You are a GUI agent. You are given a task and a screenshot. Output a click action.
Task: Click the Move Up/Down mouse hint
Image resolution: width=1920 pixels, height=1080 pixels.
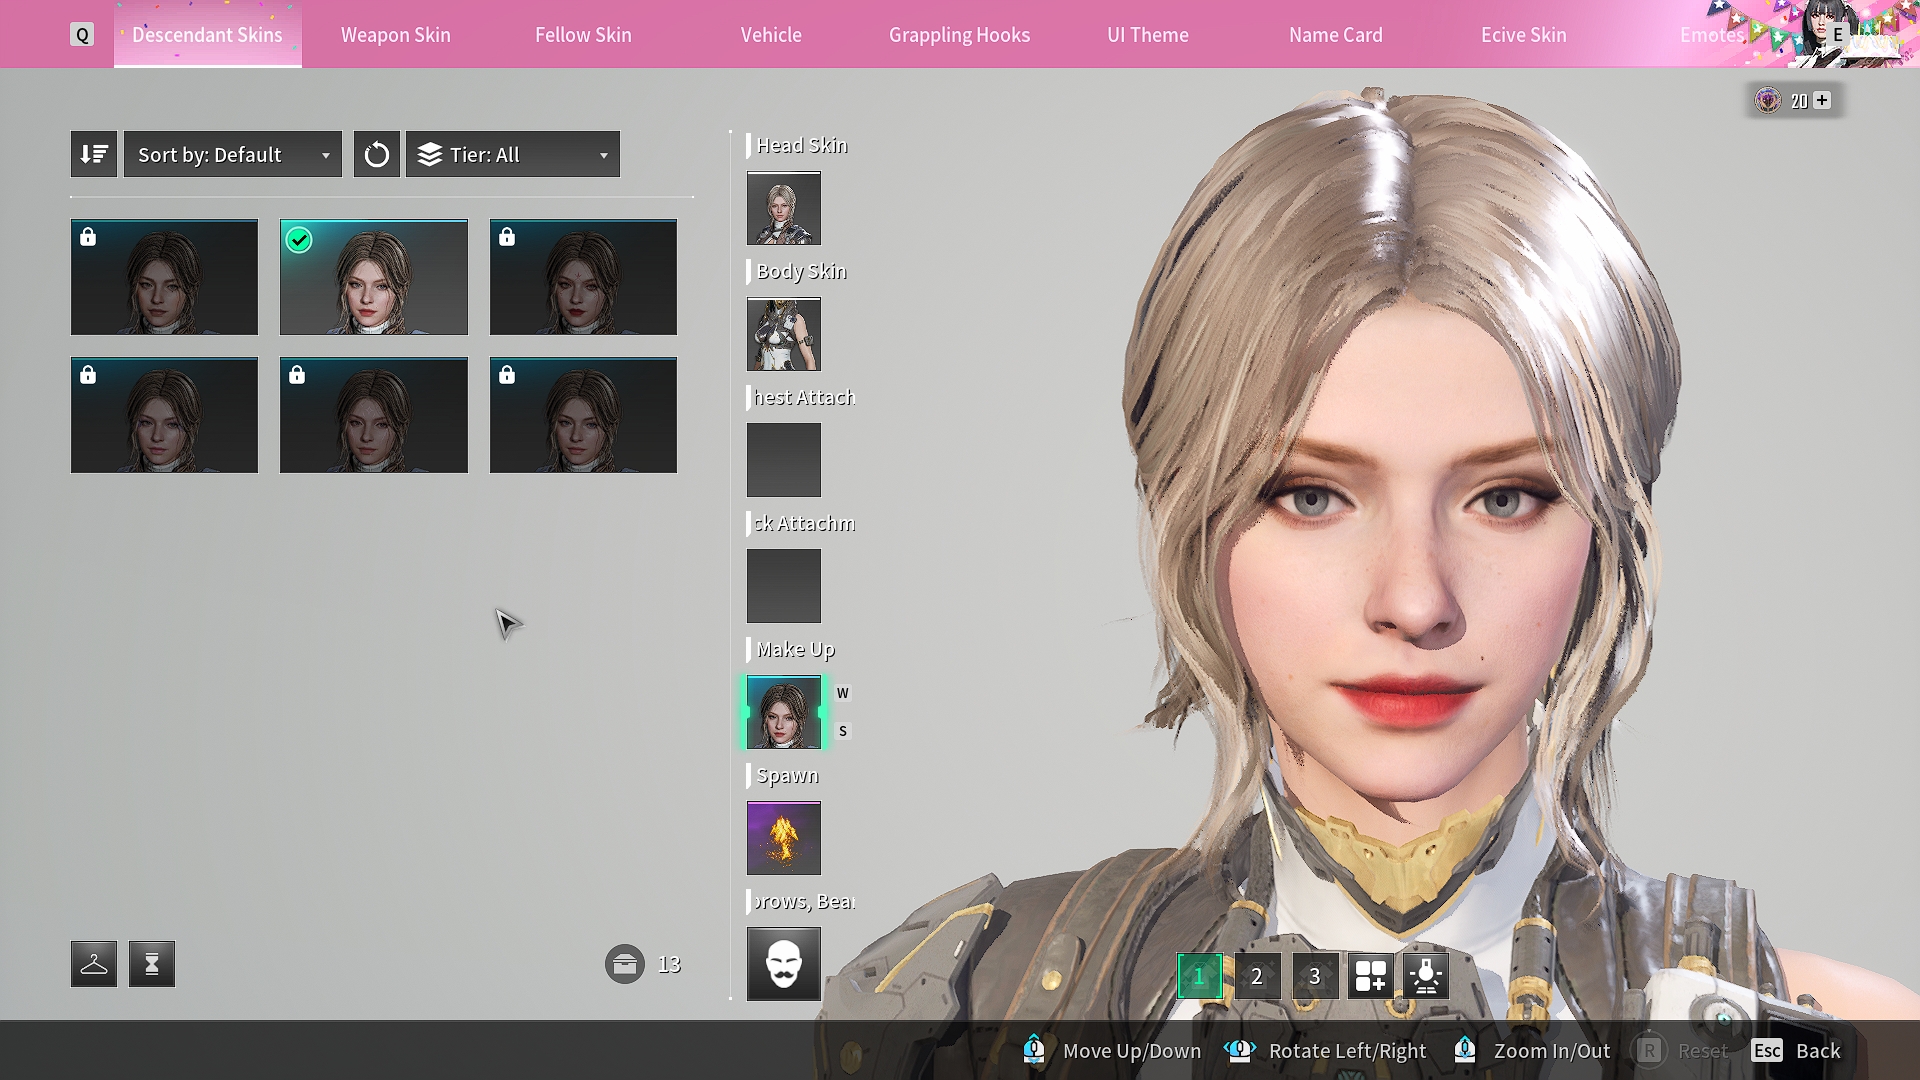[1112, 1051]
